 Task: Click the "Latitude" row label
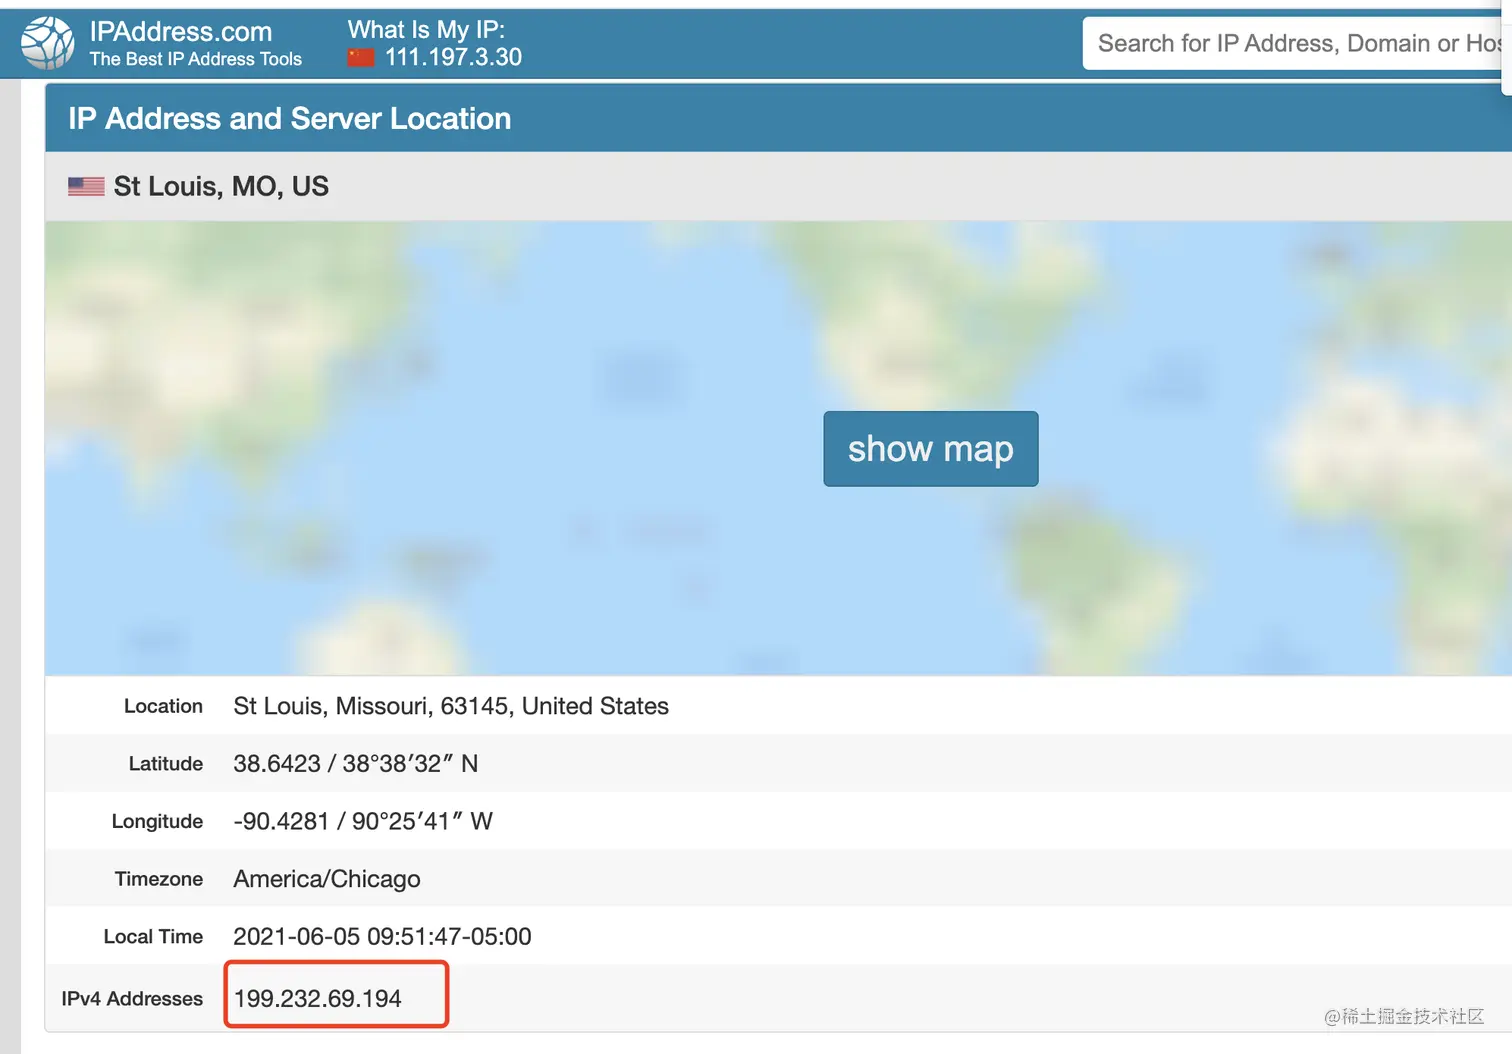[165, 764]
